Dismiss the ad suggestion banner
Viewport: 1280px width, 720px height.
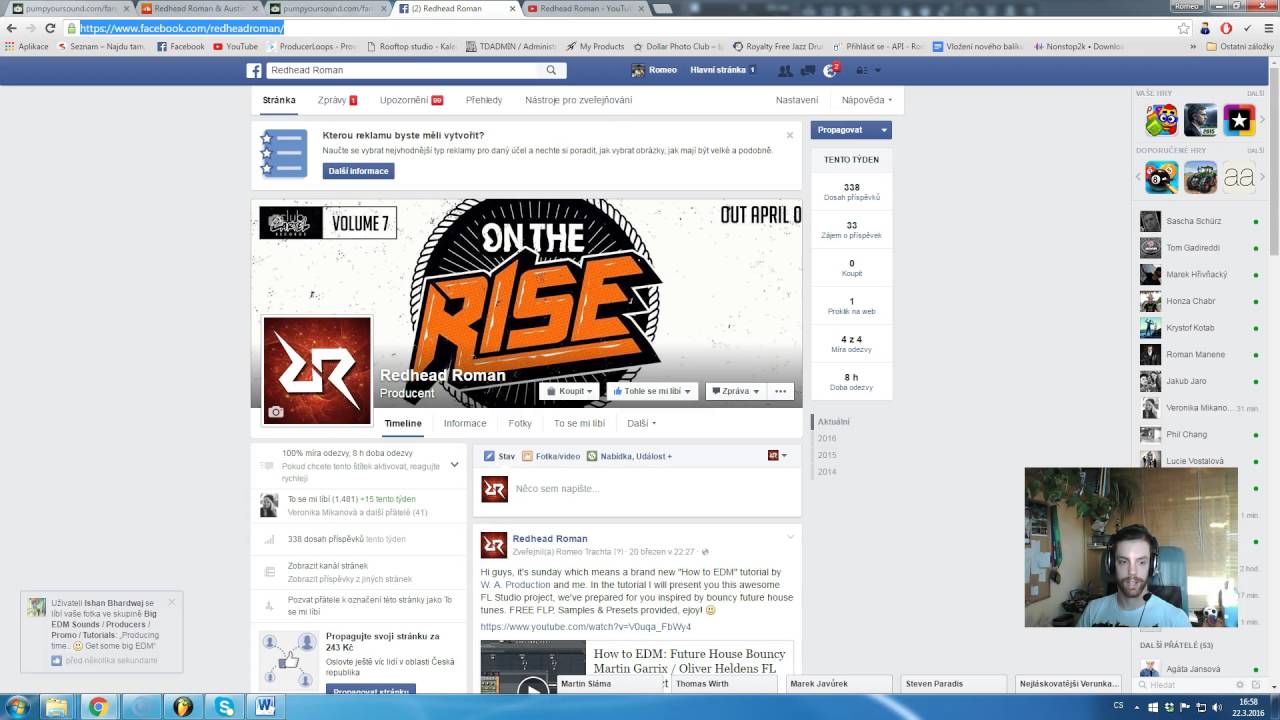(790, 135)
